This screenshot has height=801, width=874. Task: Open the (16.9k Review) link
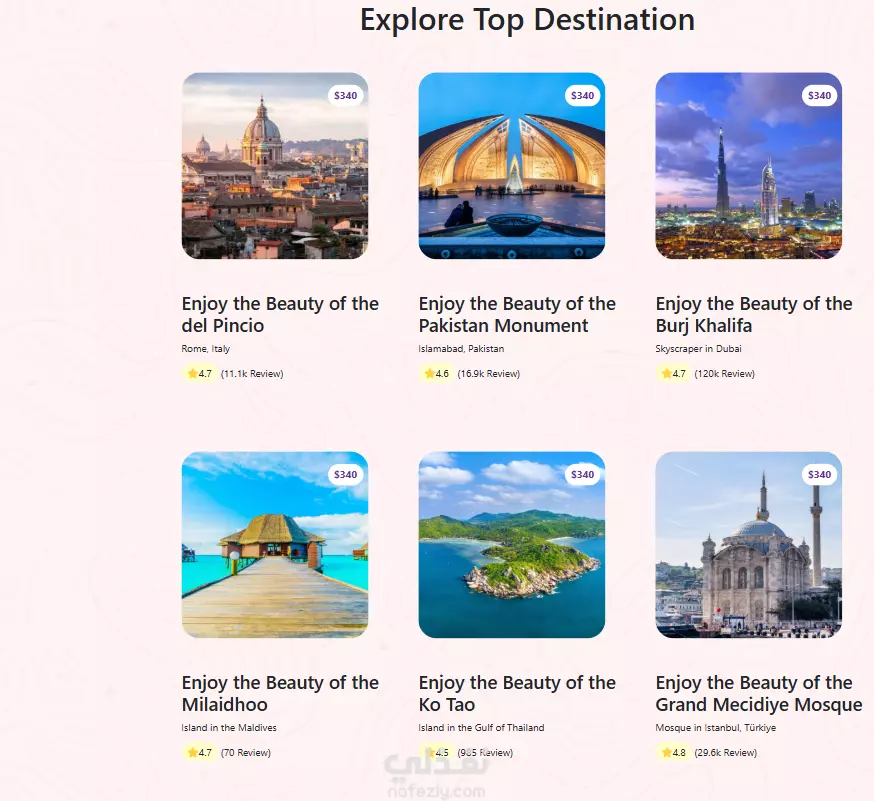click(488, 374)
